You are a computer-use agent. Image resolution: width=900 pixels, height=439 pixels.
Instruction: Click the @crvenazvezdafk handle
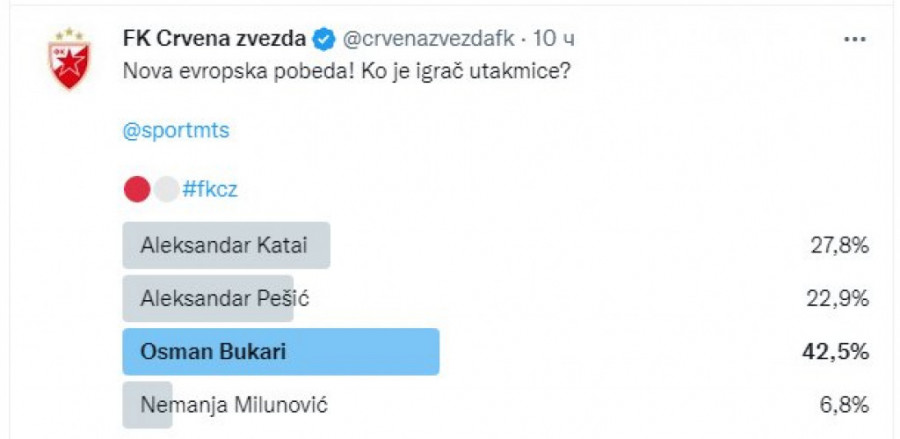429,39
